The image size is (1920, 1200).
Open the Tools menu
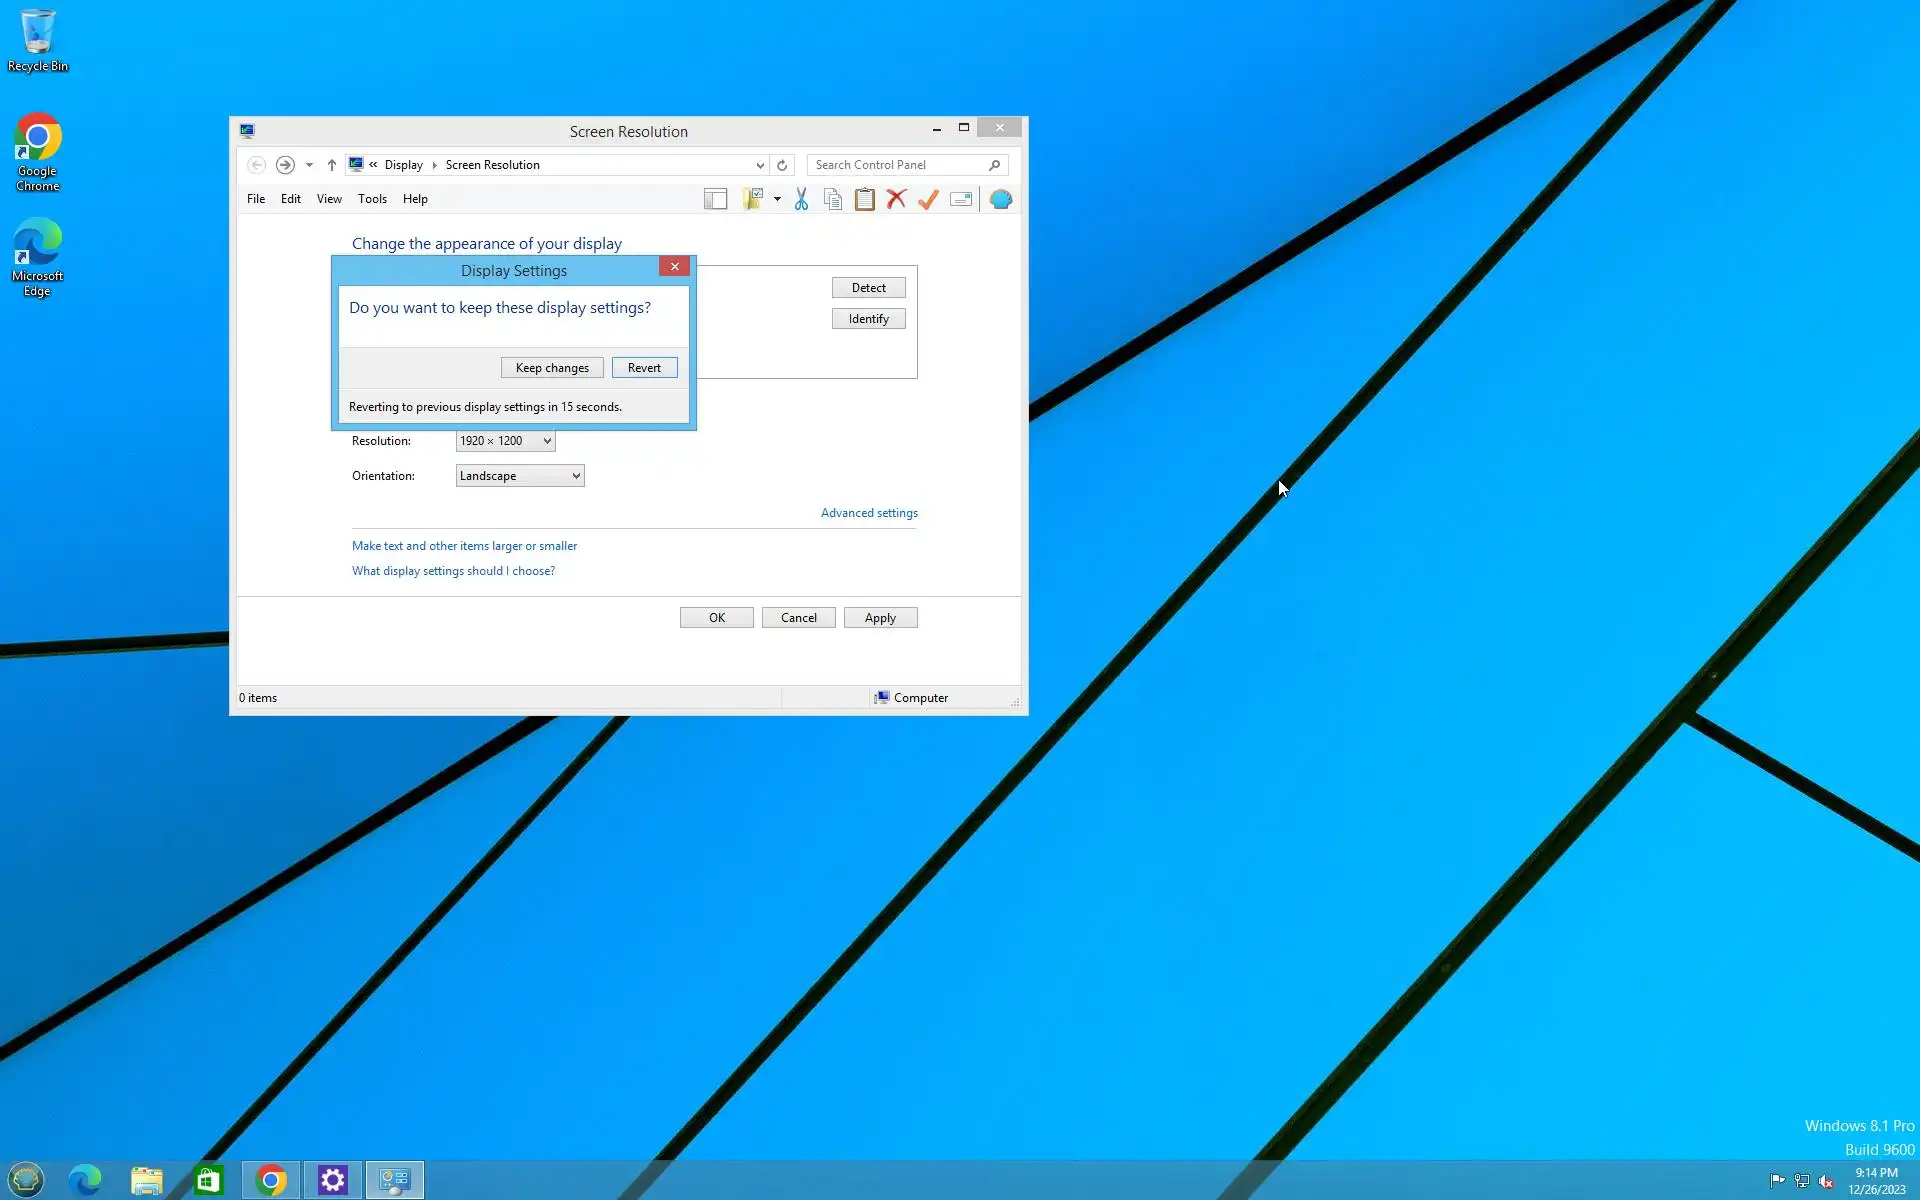(x=372, y=199)
